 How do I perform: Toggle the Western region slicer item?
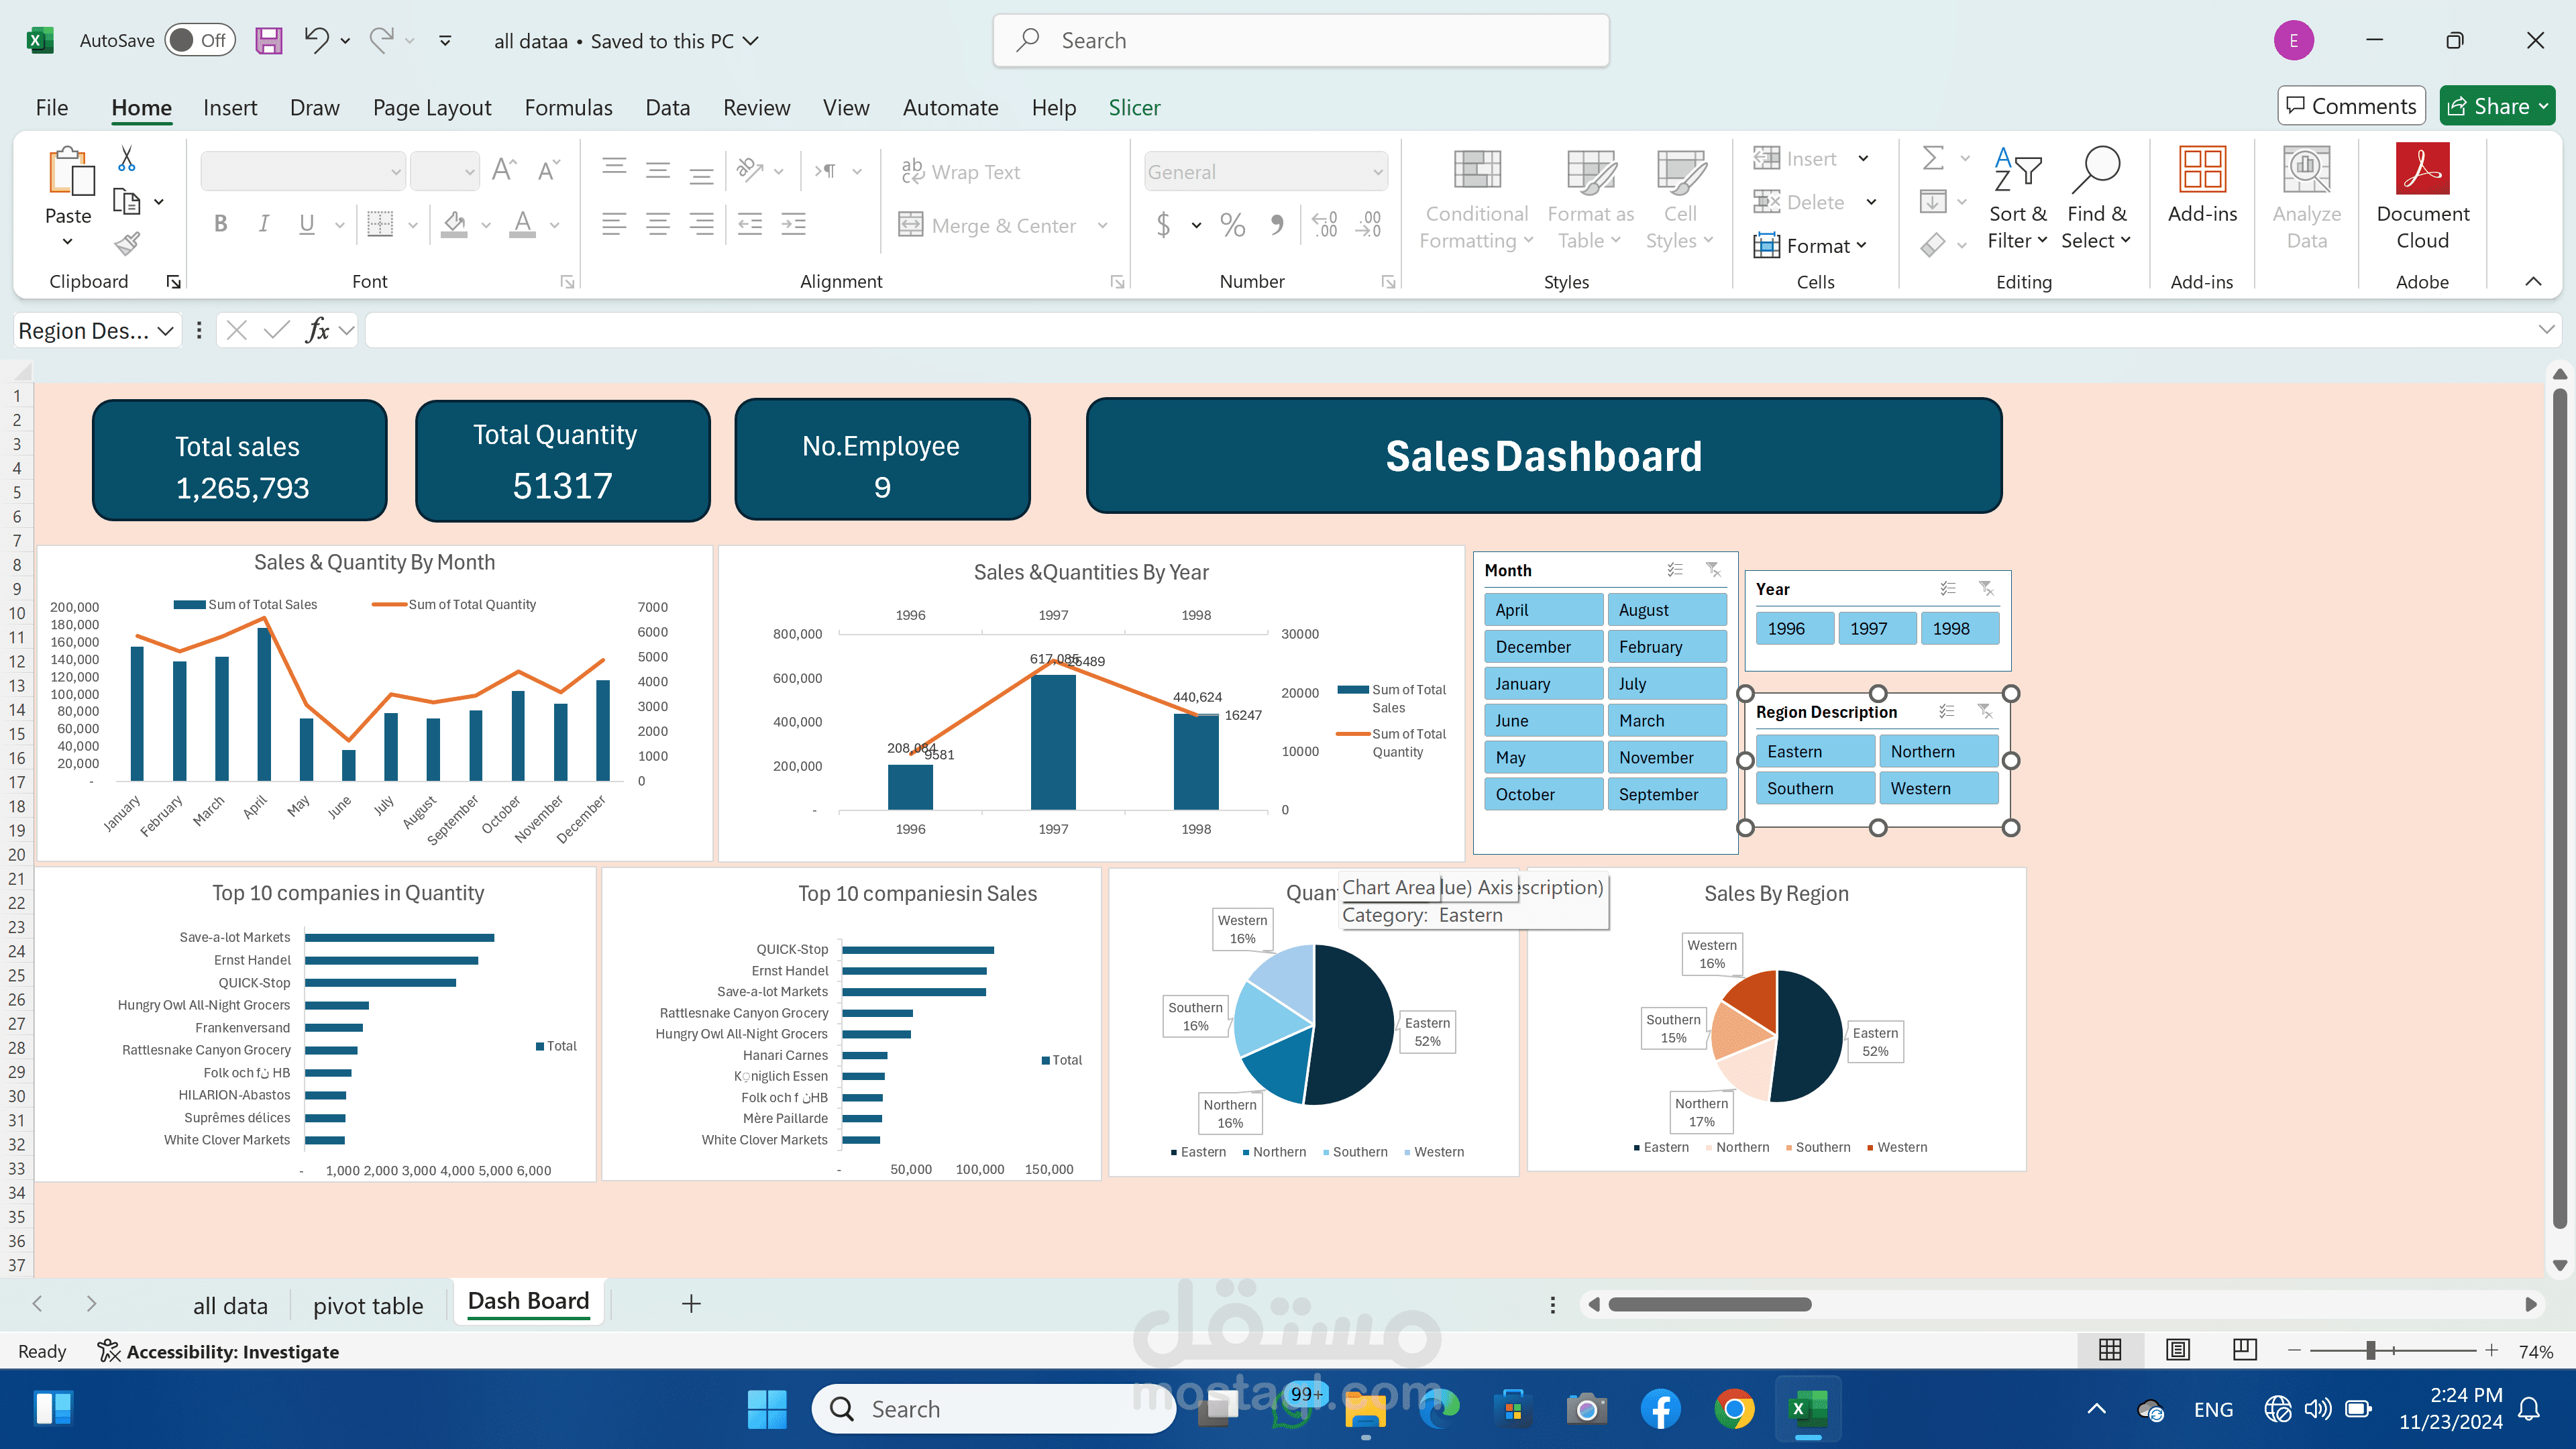1938,788
